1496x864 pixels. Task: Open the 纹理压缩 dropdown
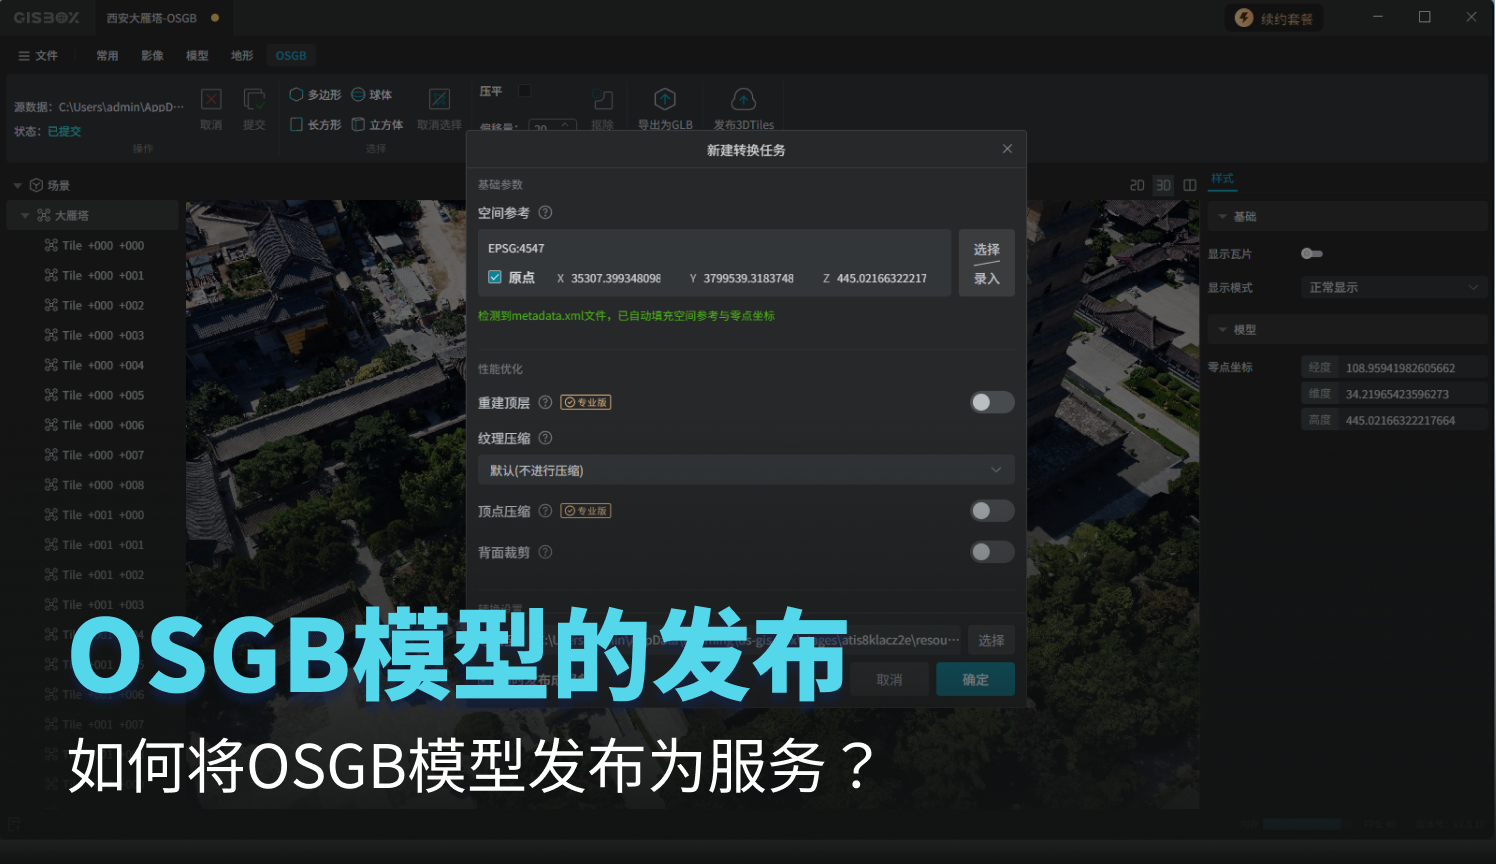(746, 470)
